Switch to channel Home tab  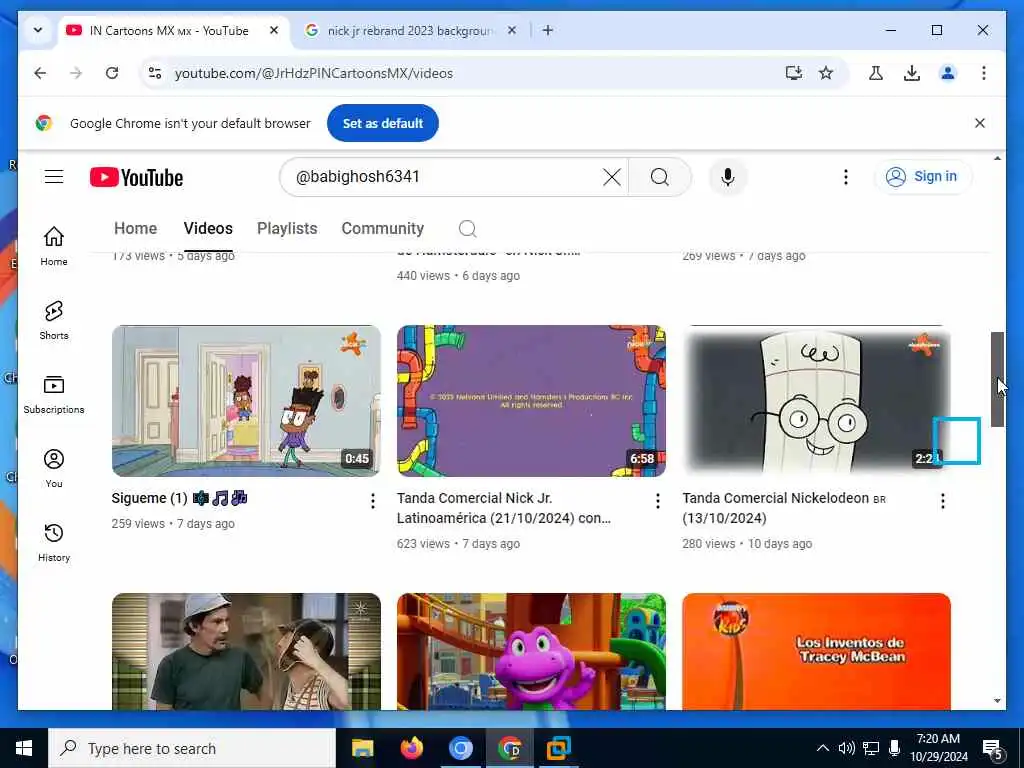pos(136,229)
